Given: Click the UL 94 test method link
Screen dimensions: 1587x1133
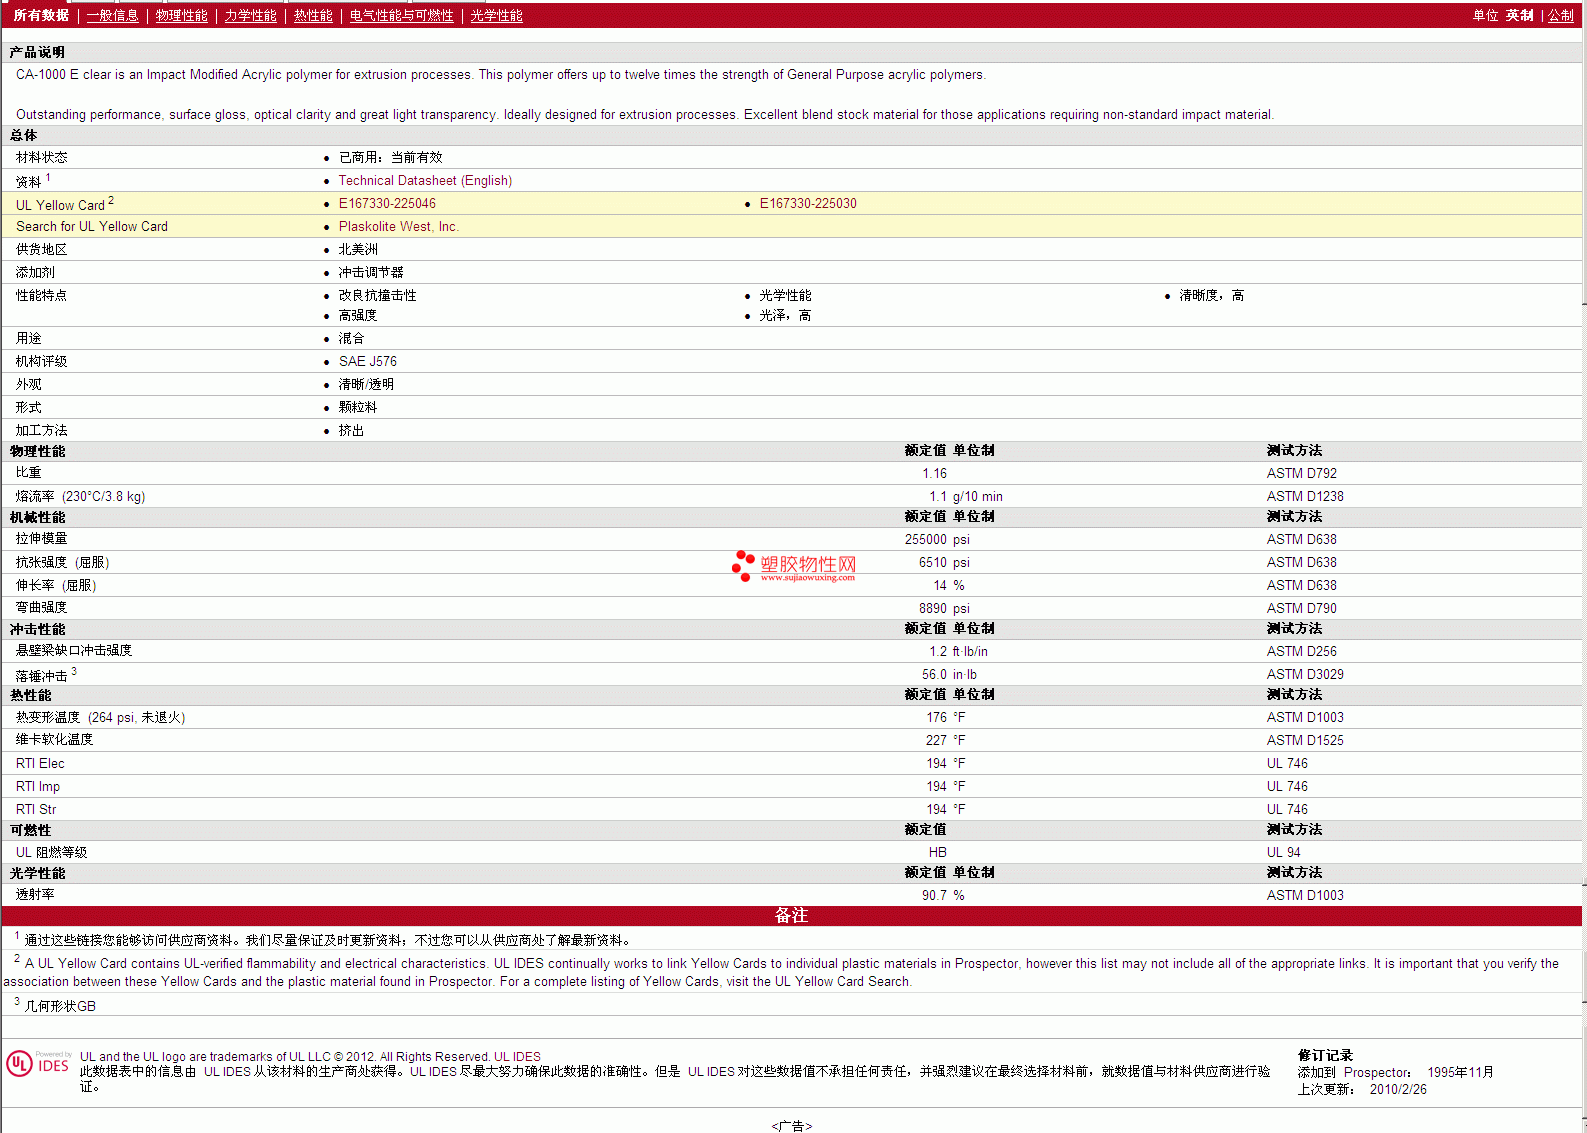Looking at the screenshot, I should [1284, 852].
